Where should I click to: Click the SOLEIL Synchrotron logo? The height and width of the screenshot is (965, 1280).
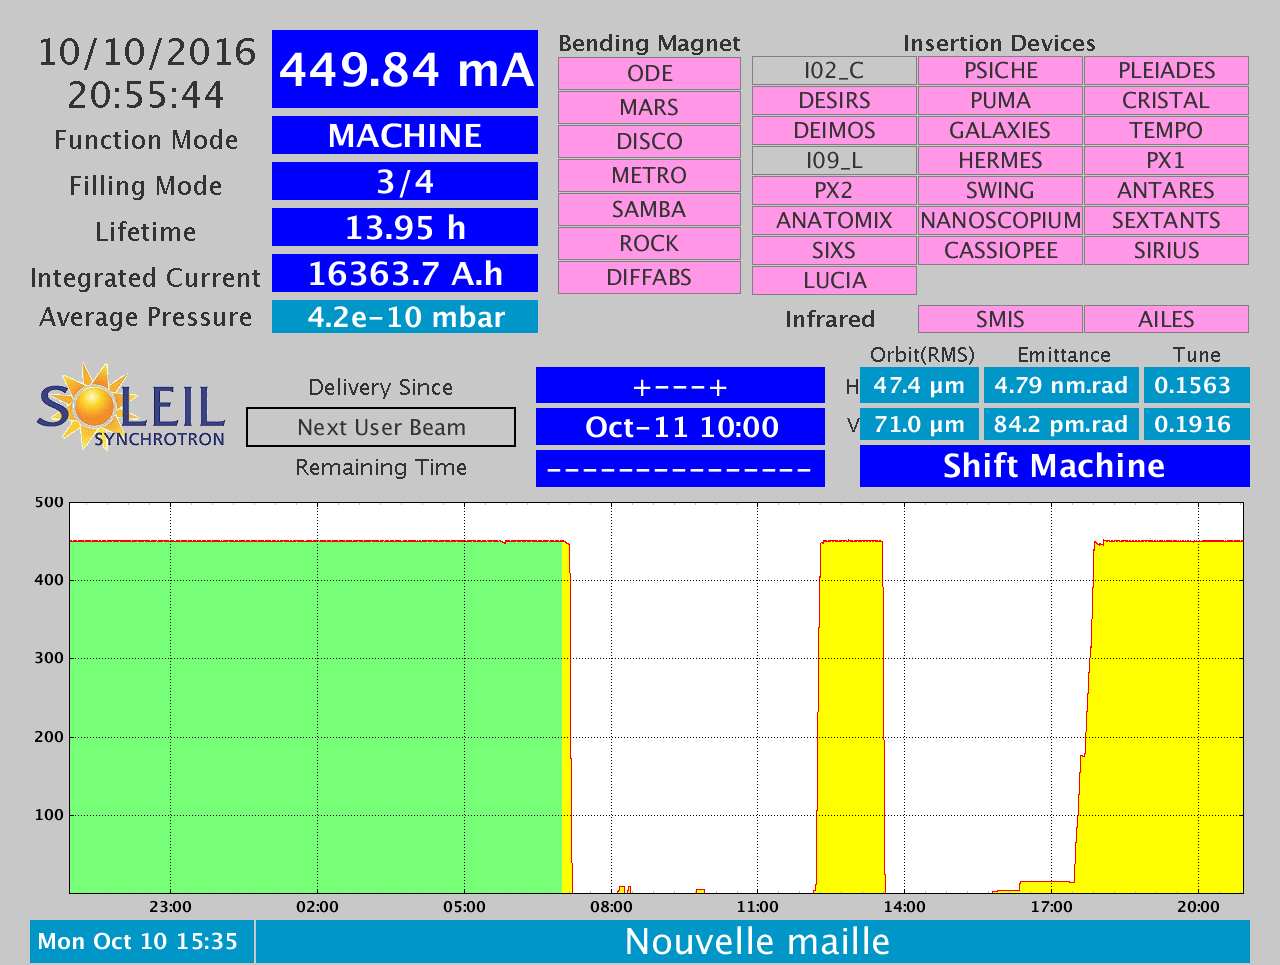click(x=131, y=407)
